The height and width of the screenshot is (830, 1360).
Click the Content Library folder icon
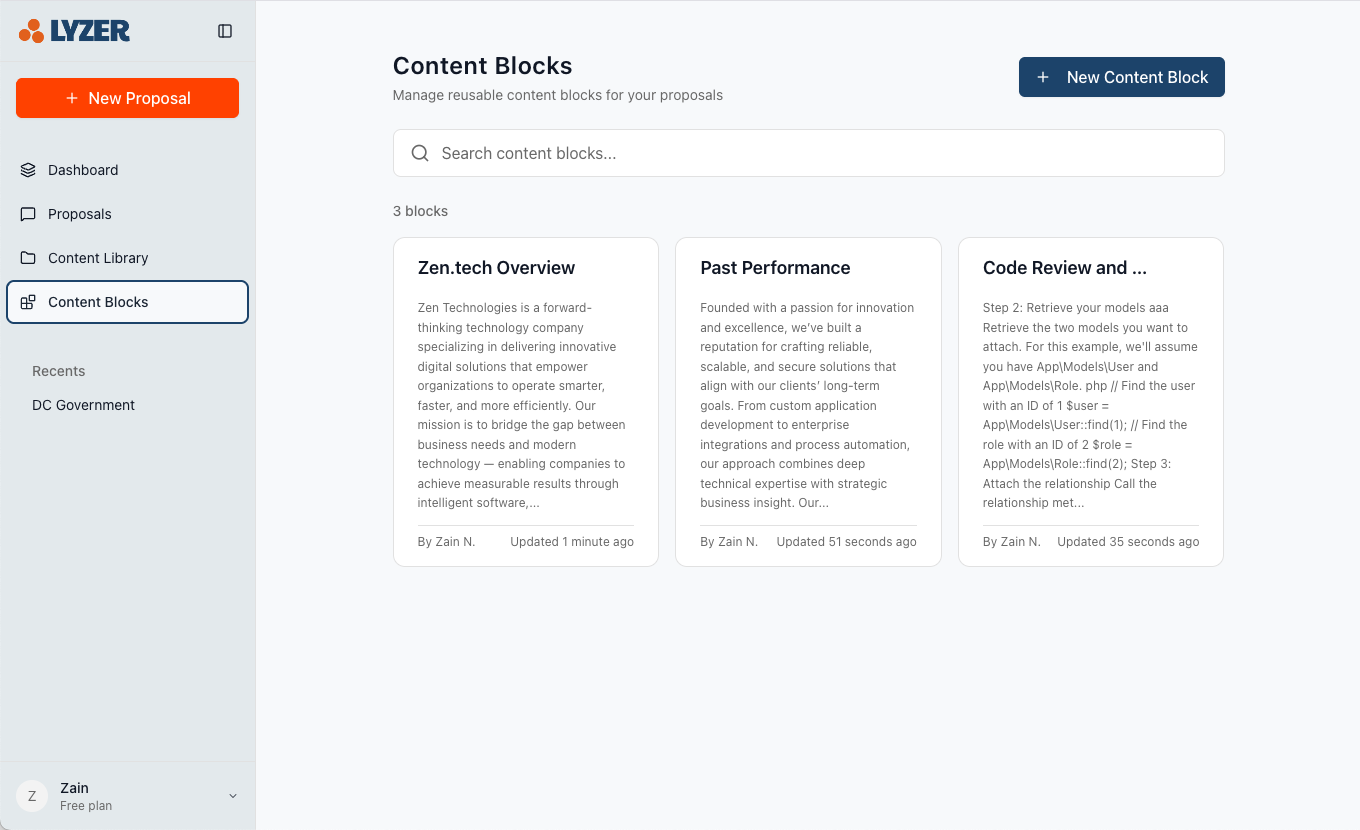click(x=28, y=258)
